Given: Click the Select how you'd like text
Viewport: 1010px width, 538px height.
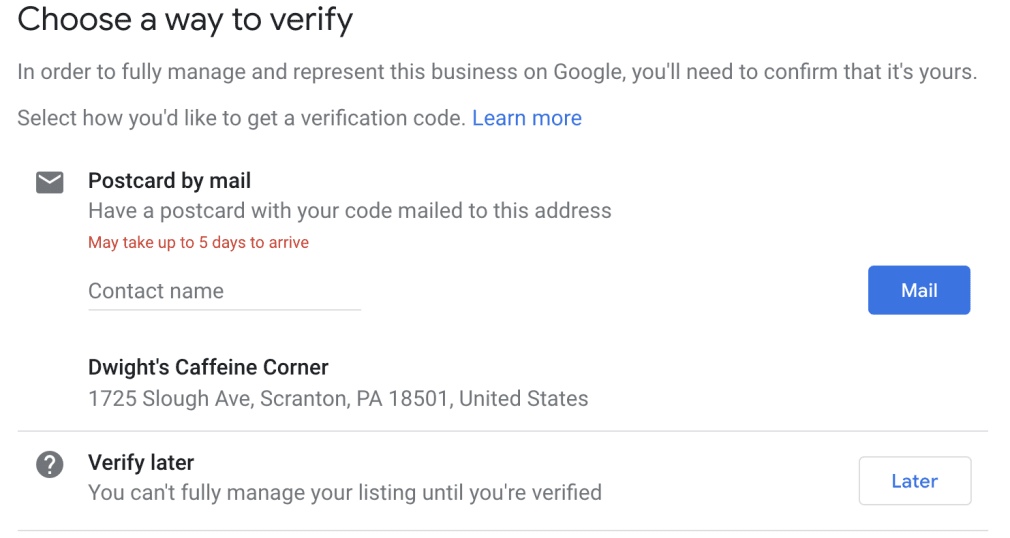Looking at the screenshot, I should 241,118.
